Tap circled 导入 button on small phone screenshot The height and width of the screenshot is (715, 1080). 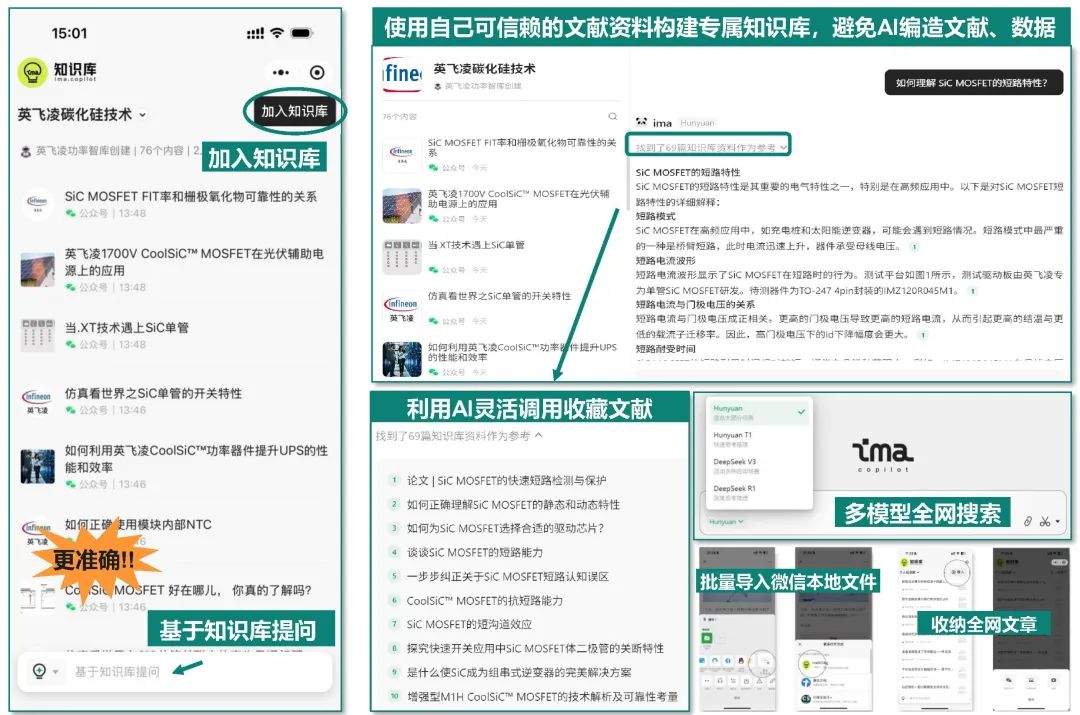tap(957, 572)
